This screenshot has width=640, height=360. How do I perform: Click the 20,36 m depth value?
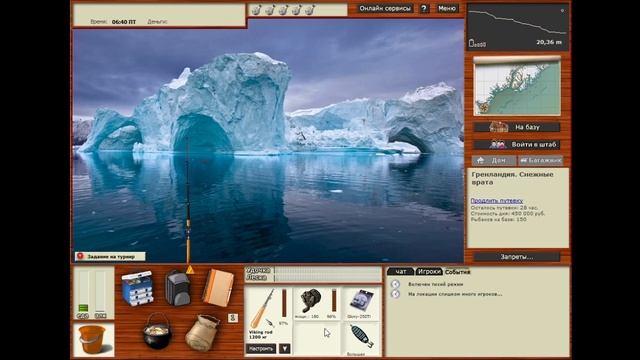click(549, 42)
